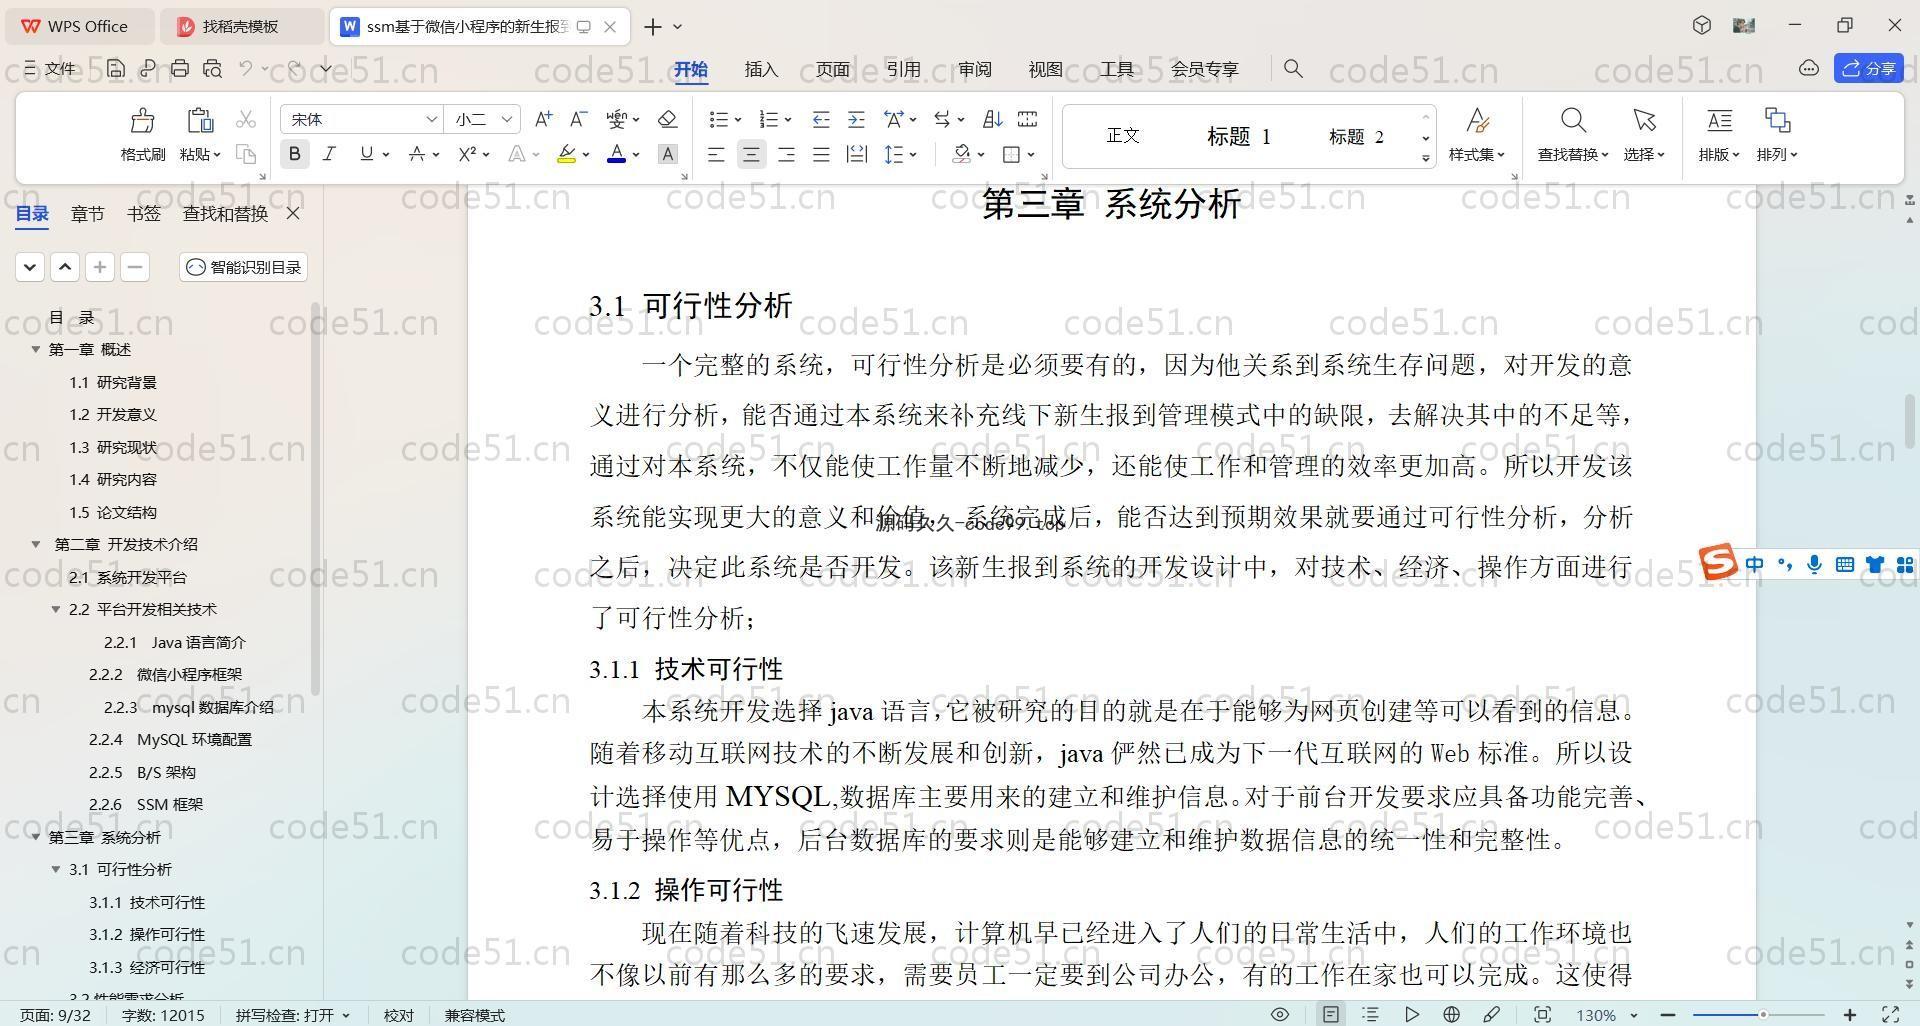1920x1026 pixels.
Task: Apply the font color A swatch
Action: pos(617,154)
